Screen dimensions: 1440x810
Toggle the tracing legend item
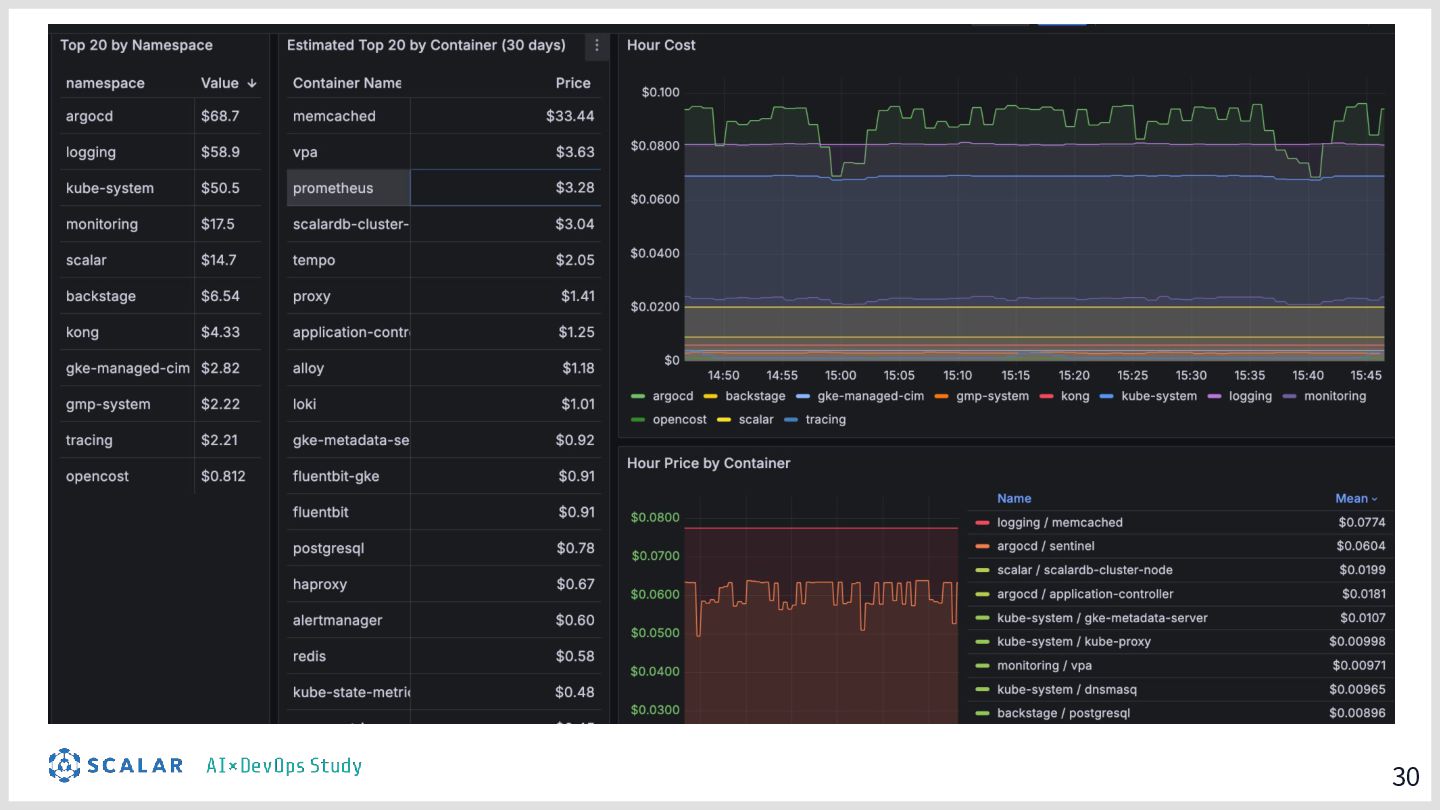[825, 419]
